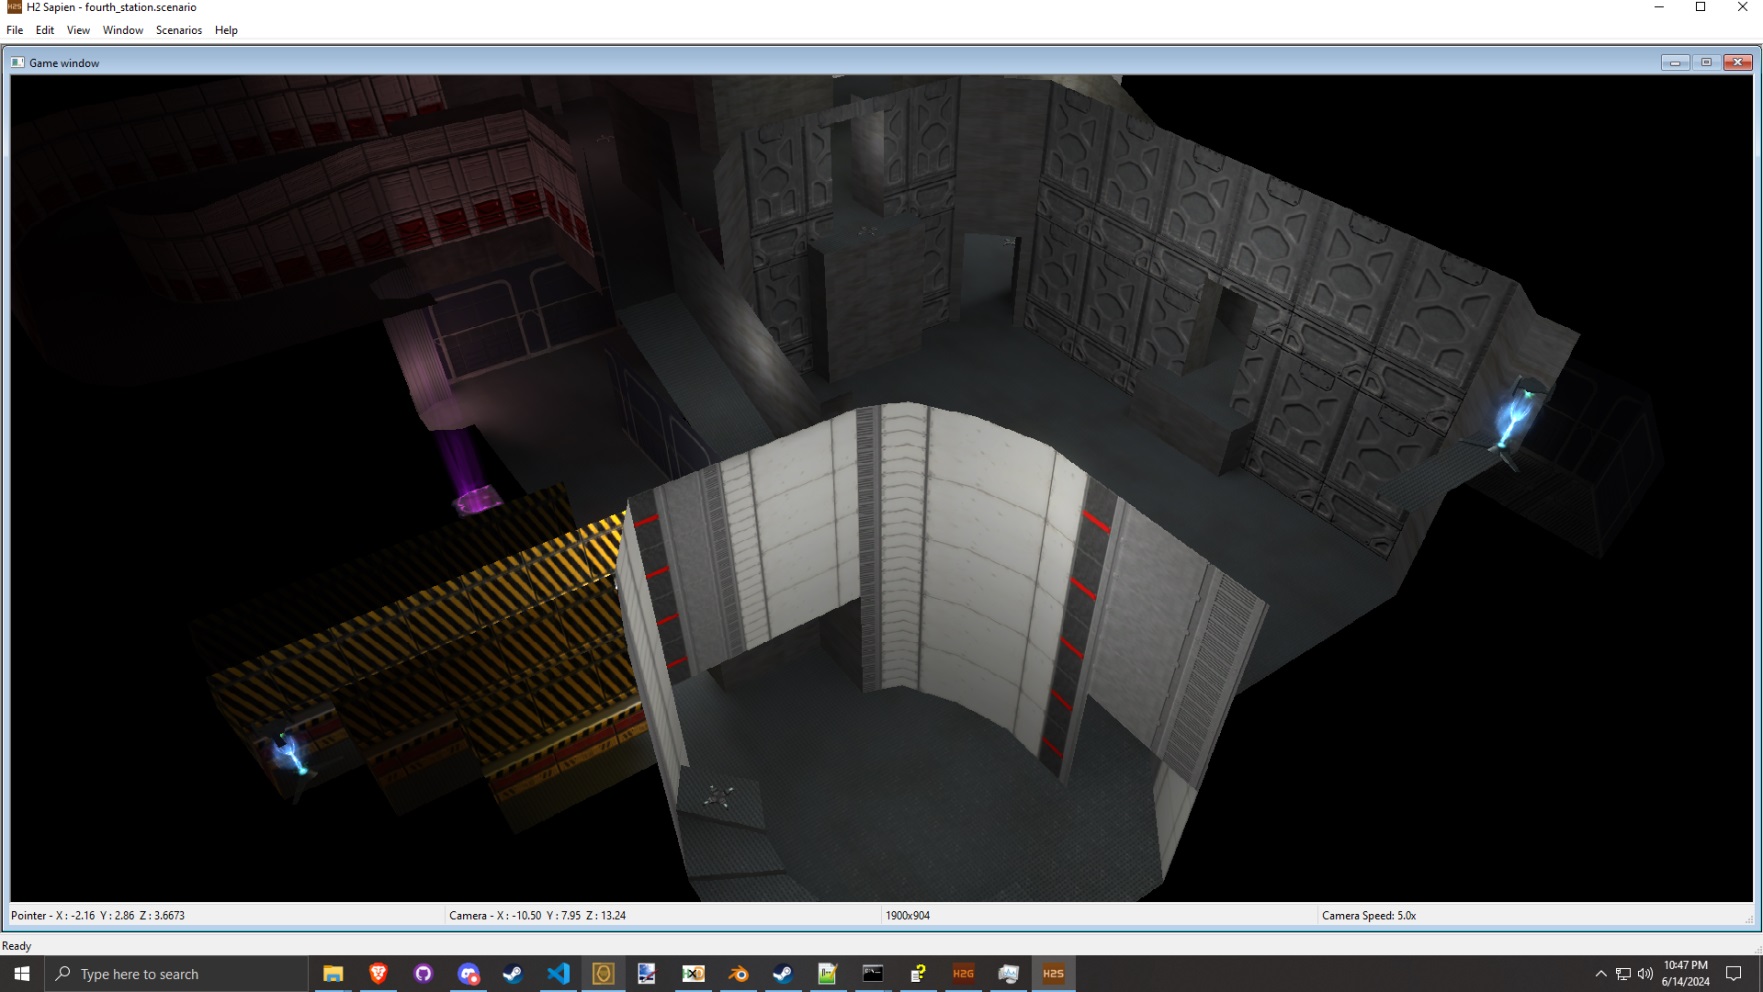The image size is (1763, 992).
Task: Open Blender from the taskbar
Action: coord(738,974)
